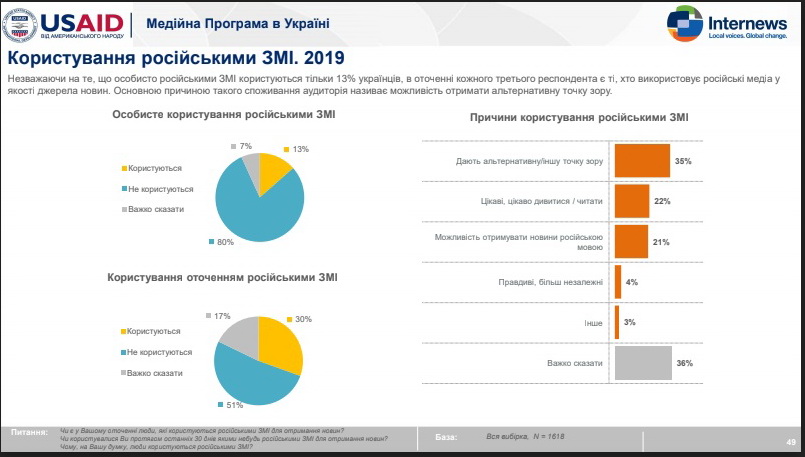
Task: Click the gray legend marker in the surroundings usage chart
Action: pos(123,373)
